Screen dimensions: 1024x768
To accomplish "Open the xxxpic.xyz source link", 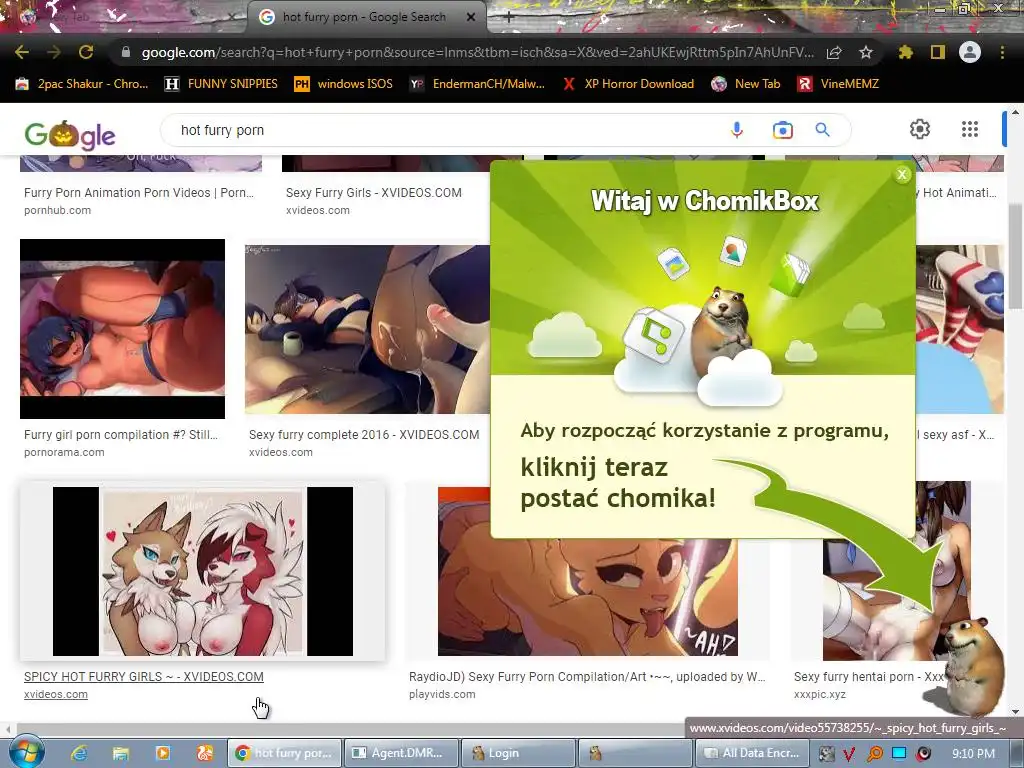I will pos(820,694).
